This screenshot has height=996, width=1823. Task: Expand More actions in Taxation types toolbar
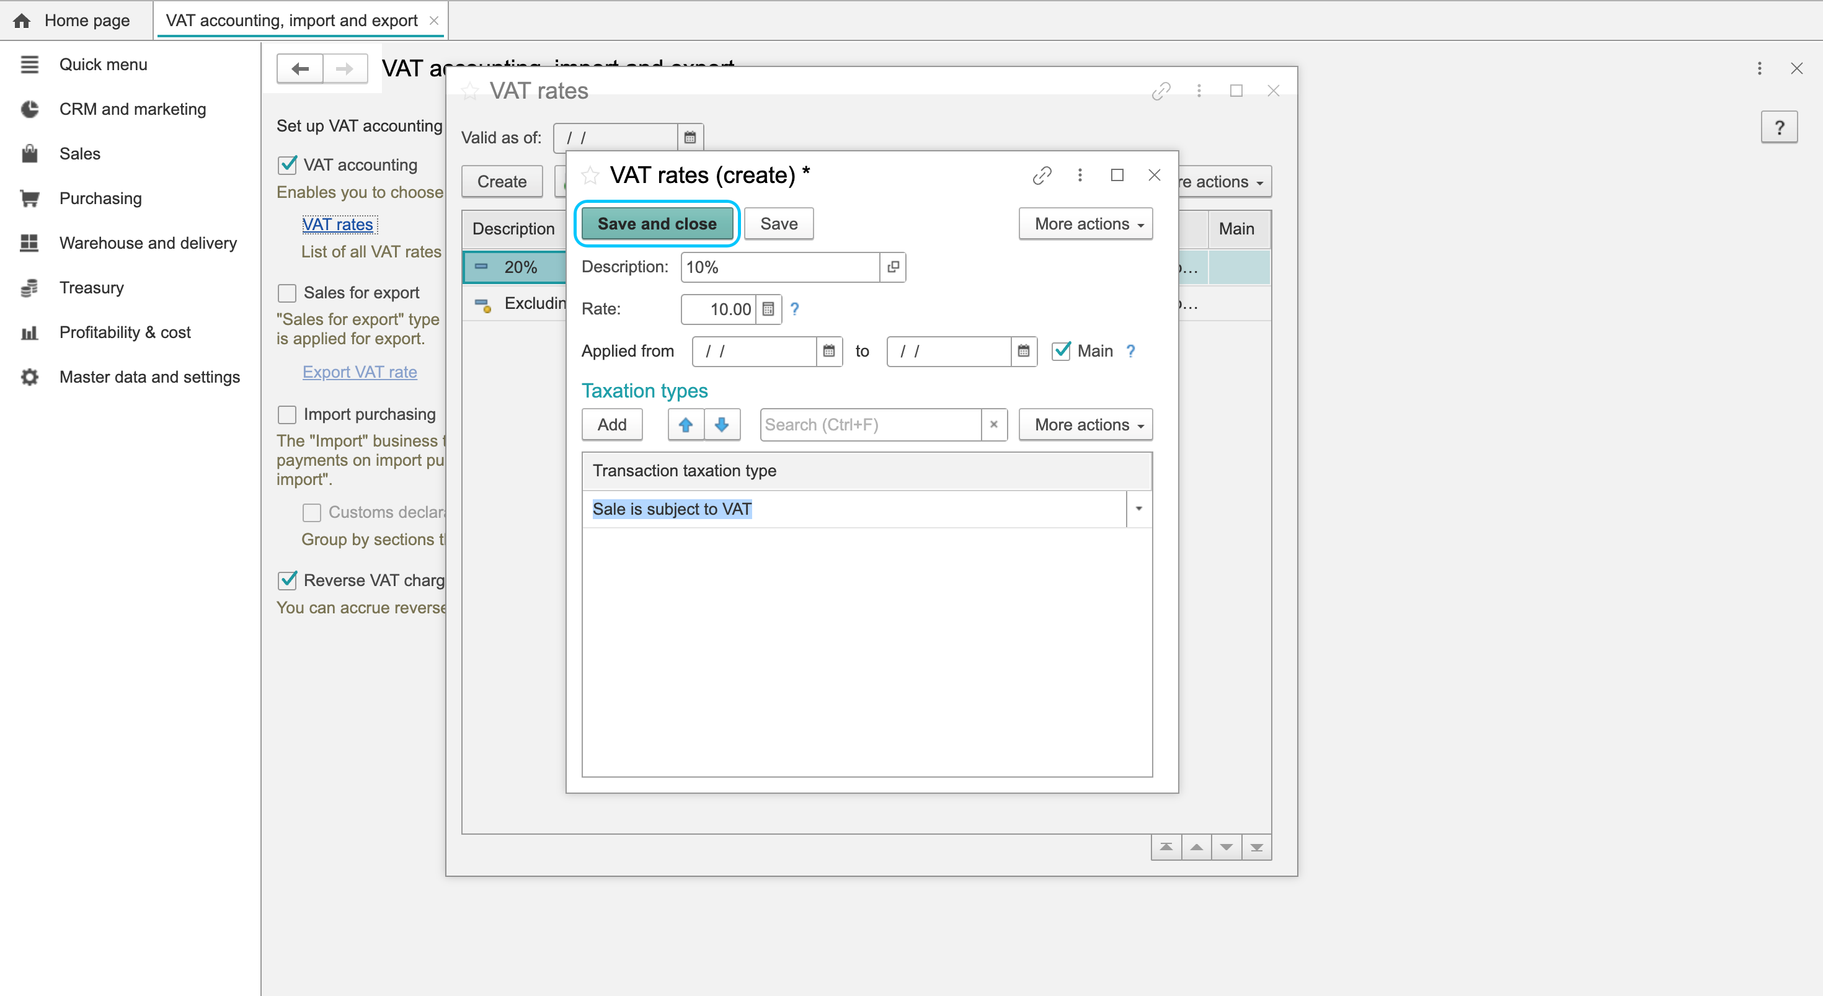[x=1086, y=425]
